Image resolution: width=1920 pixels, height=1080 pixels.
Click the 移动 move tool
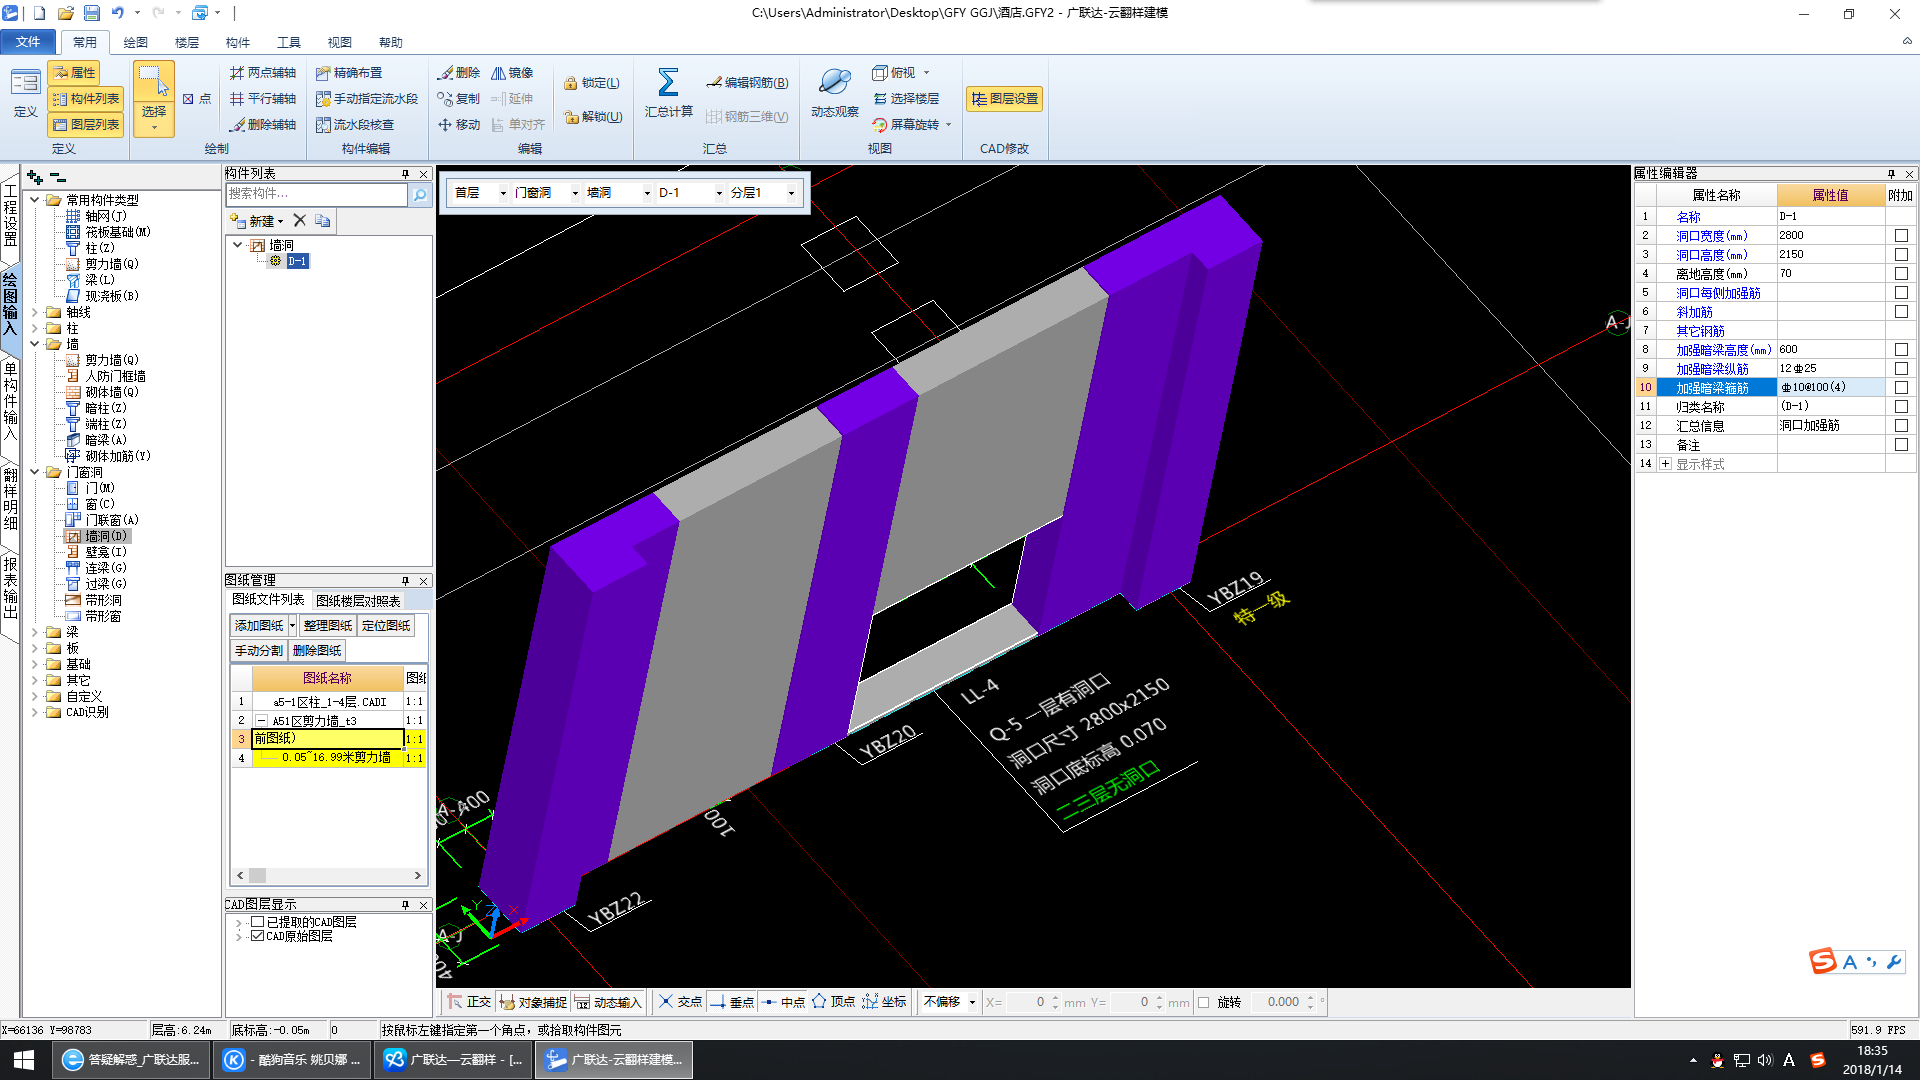[x=459, y=125]
